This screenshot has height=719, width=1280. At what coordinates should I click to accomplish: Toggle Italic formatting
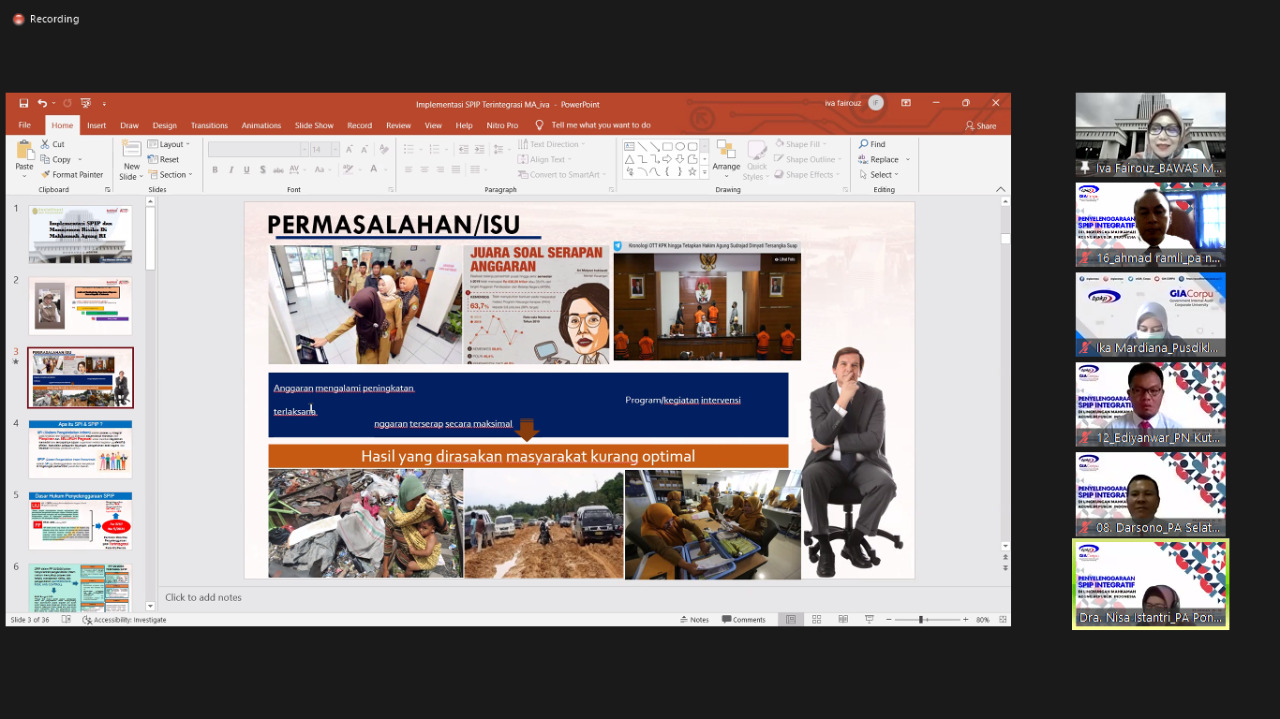coord(231,170)
